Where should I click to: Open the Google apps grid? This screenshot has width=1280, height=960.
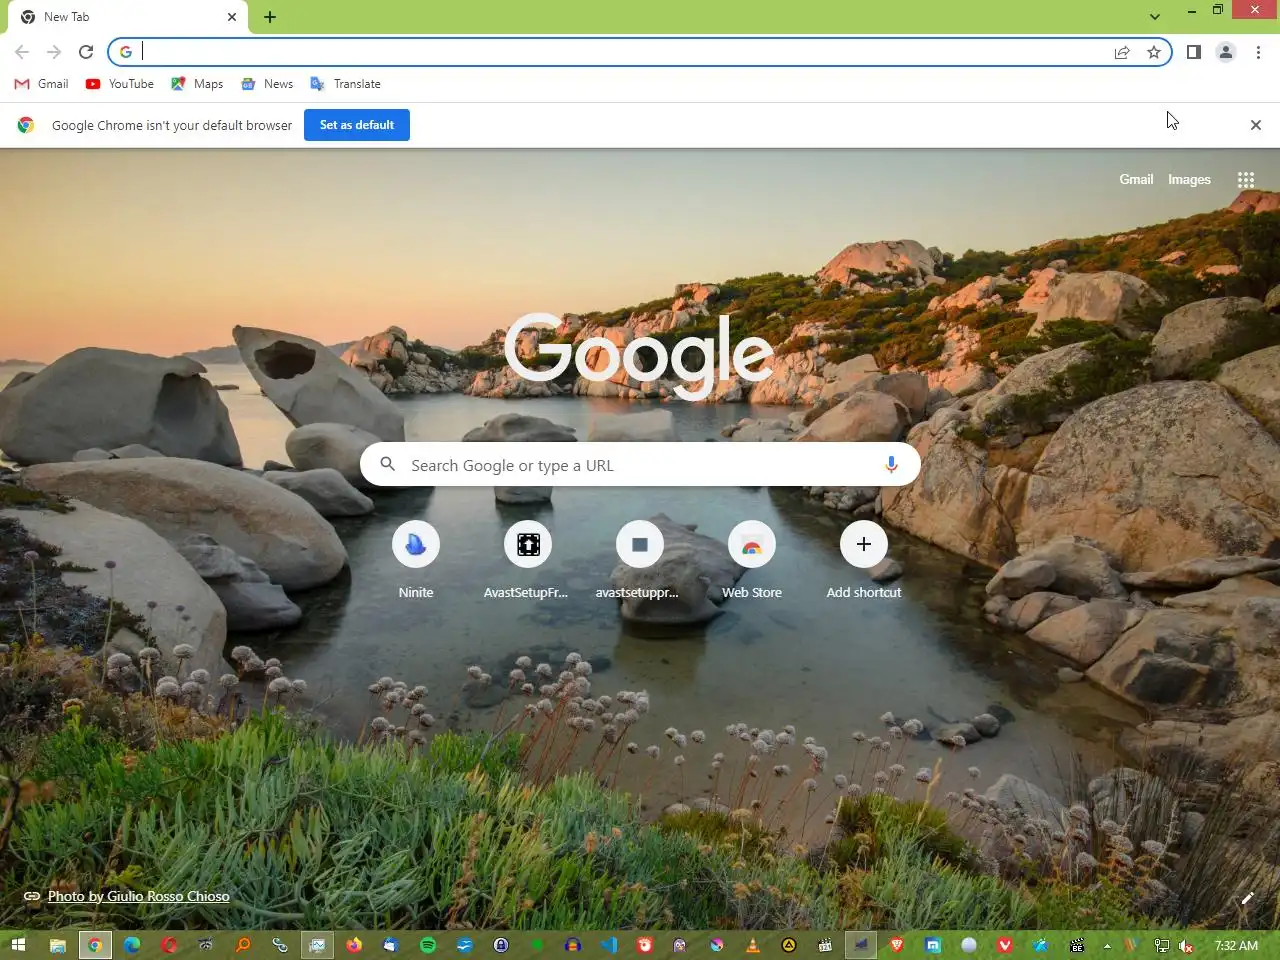[1246, 180]
